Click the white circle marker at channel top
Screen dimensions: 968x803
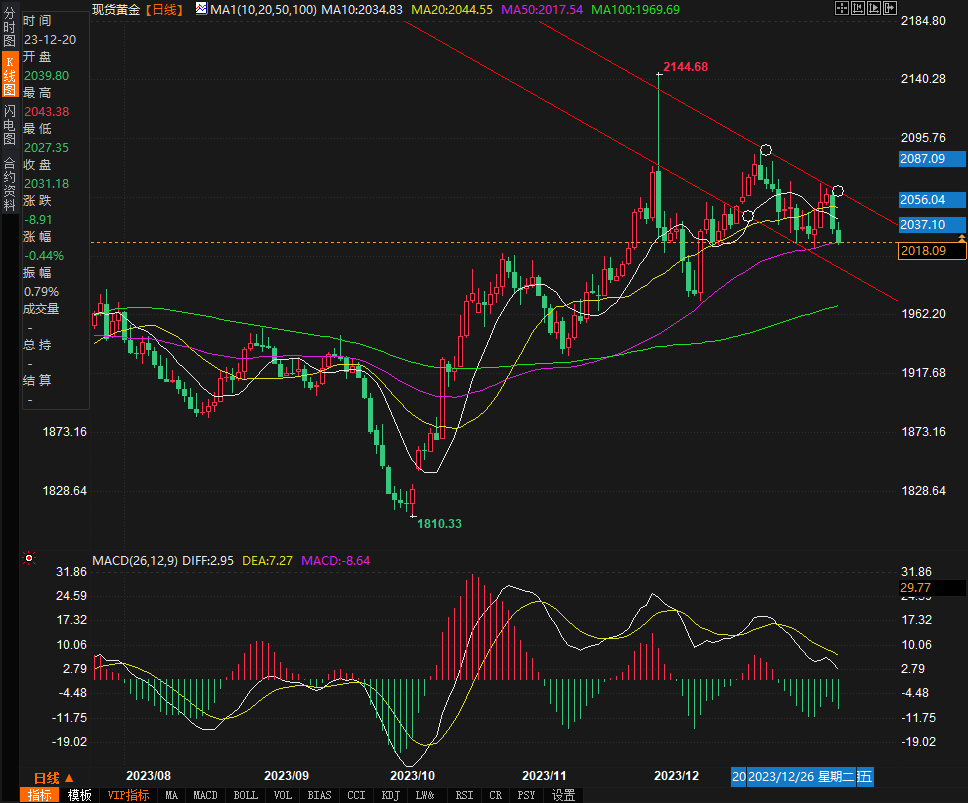pos(765,151)
